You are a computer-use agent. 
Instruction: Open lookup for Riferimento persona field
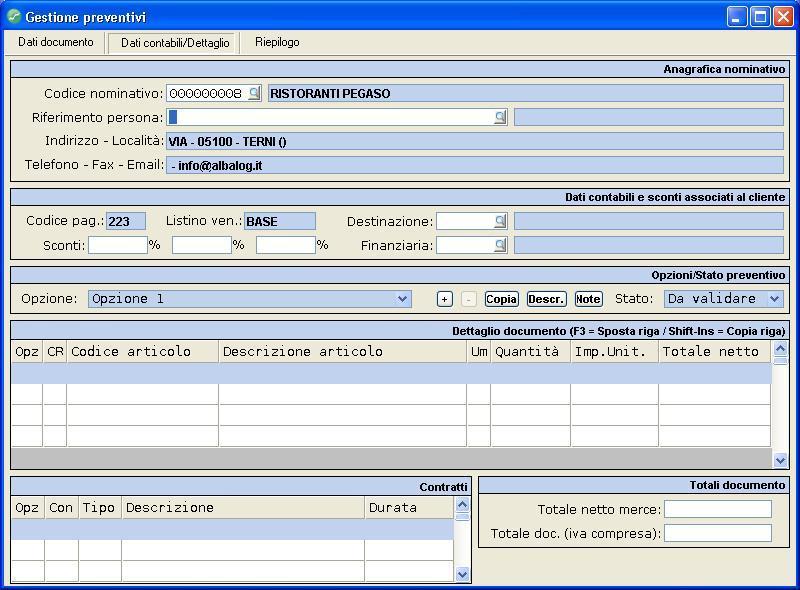coord(500,117)
